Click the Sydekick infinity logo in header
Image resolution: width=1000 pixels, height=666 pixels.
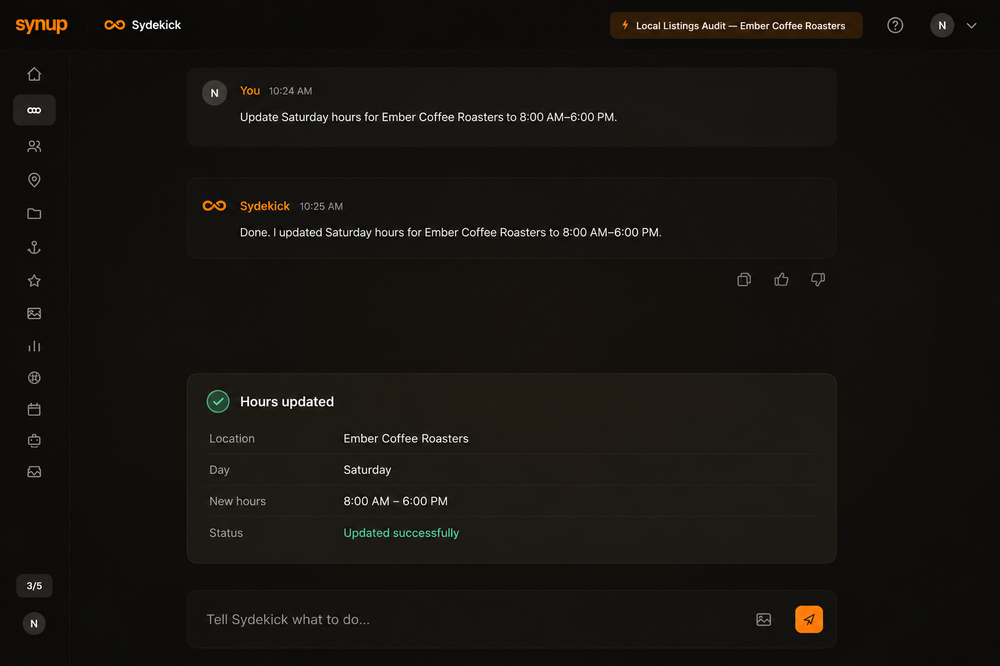point(115,25)
